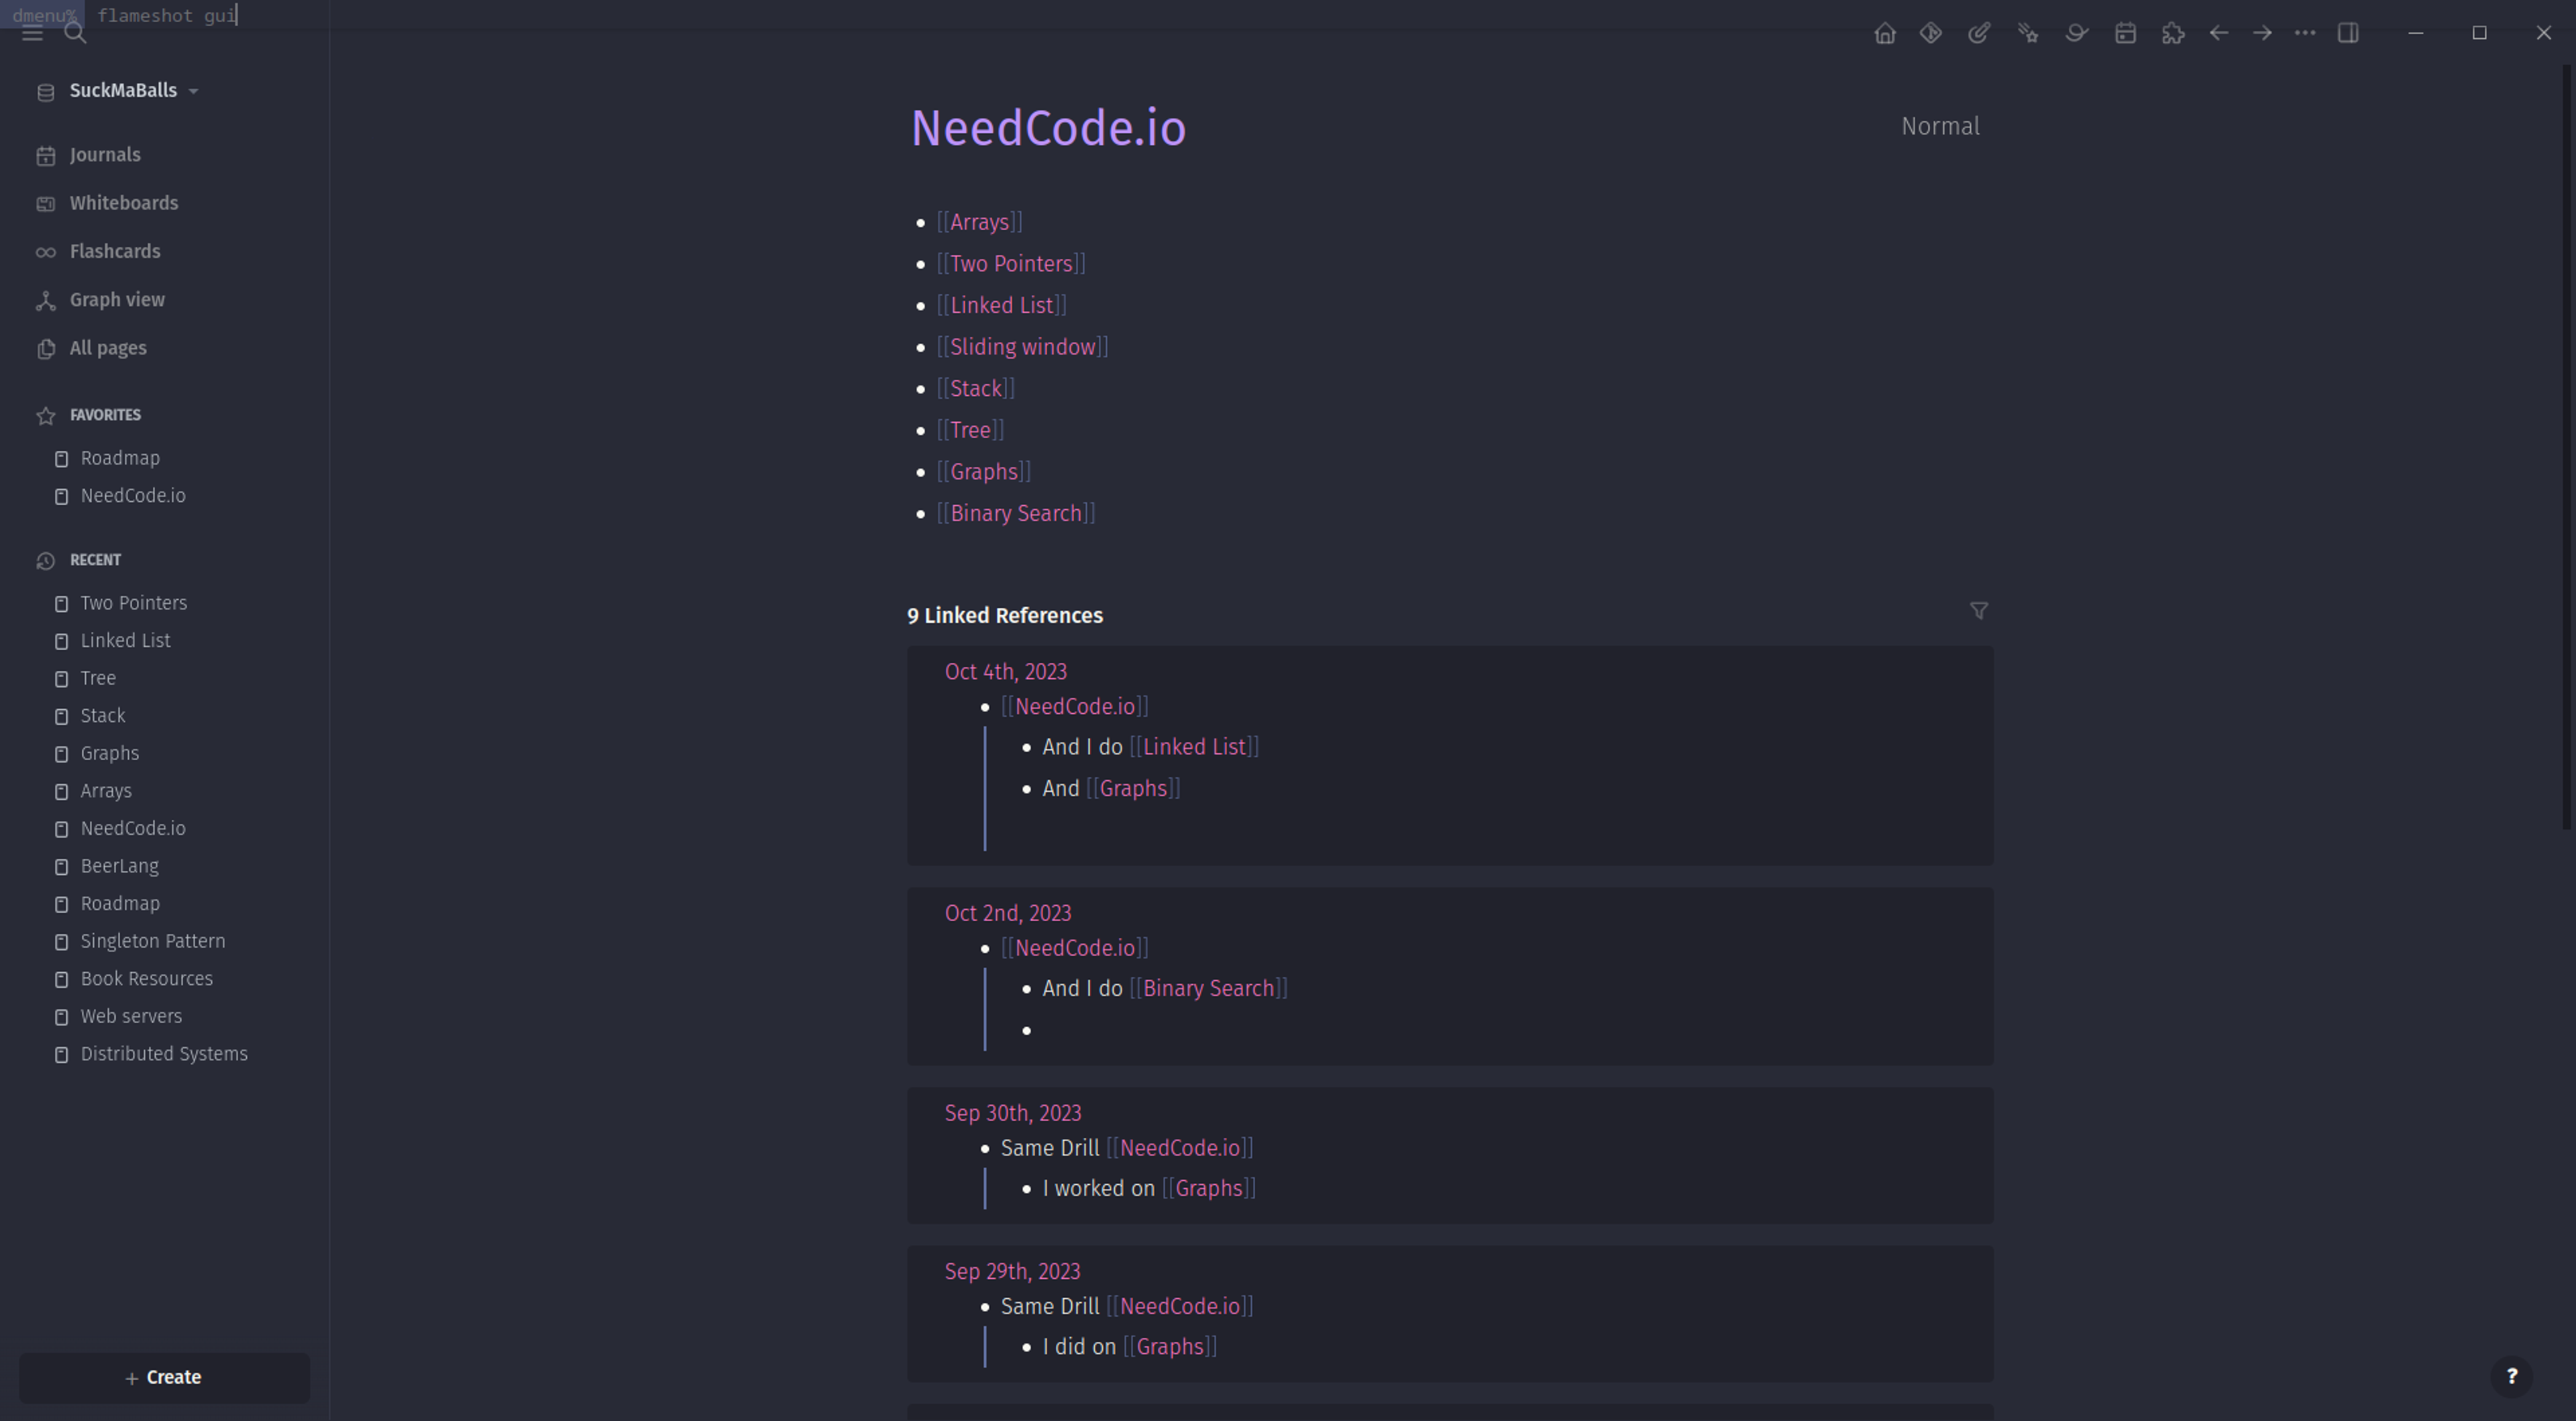Click the Home icon in toolbar

[x=1884, y=34]
